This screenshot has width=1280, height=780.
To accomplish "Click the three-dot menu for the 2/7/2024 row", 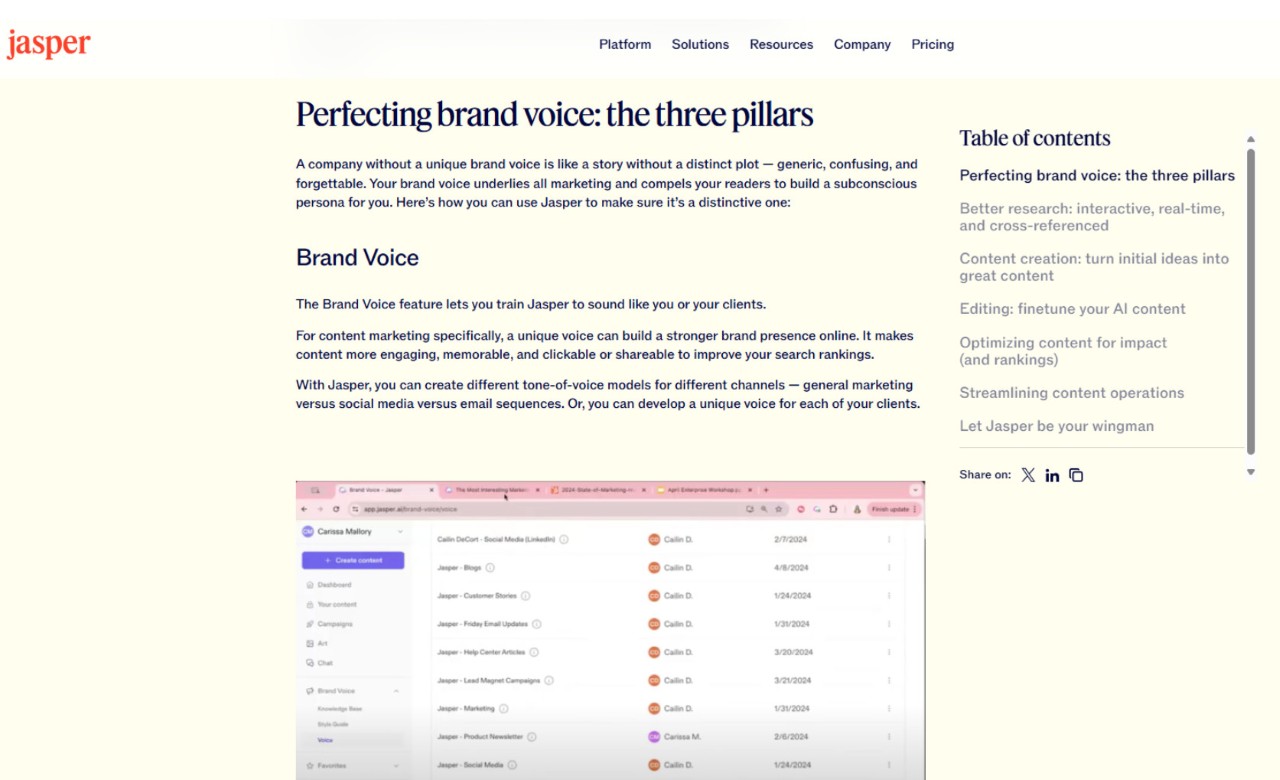I will click(x=888, y=540).
